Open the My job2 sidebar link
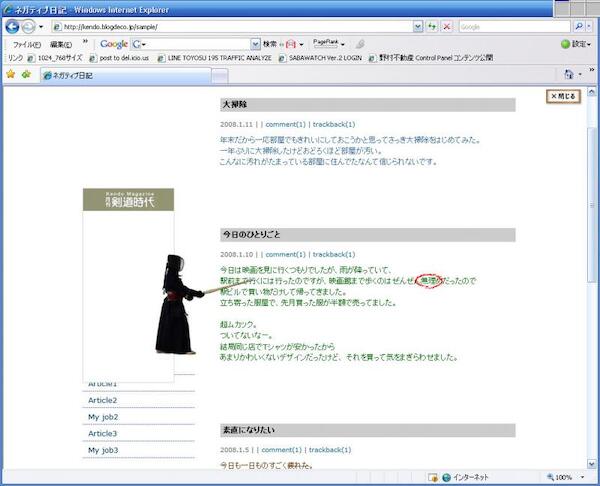 click(103, 417)
